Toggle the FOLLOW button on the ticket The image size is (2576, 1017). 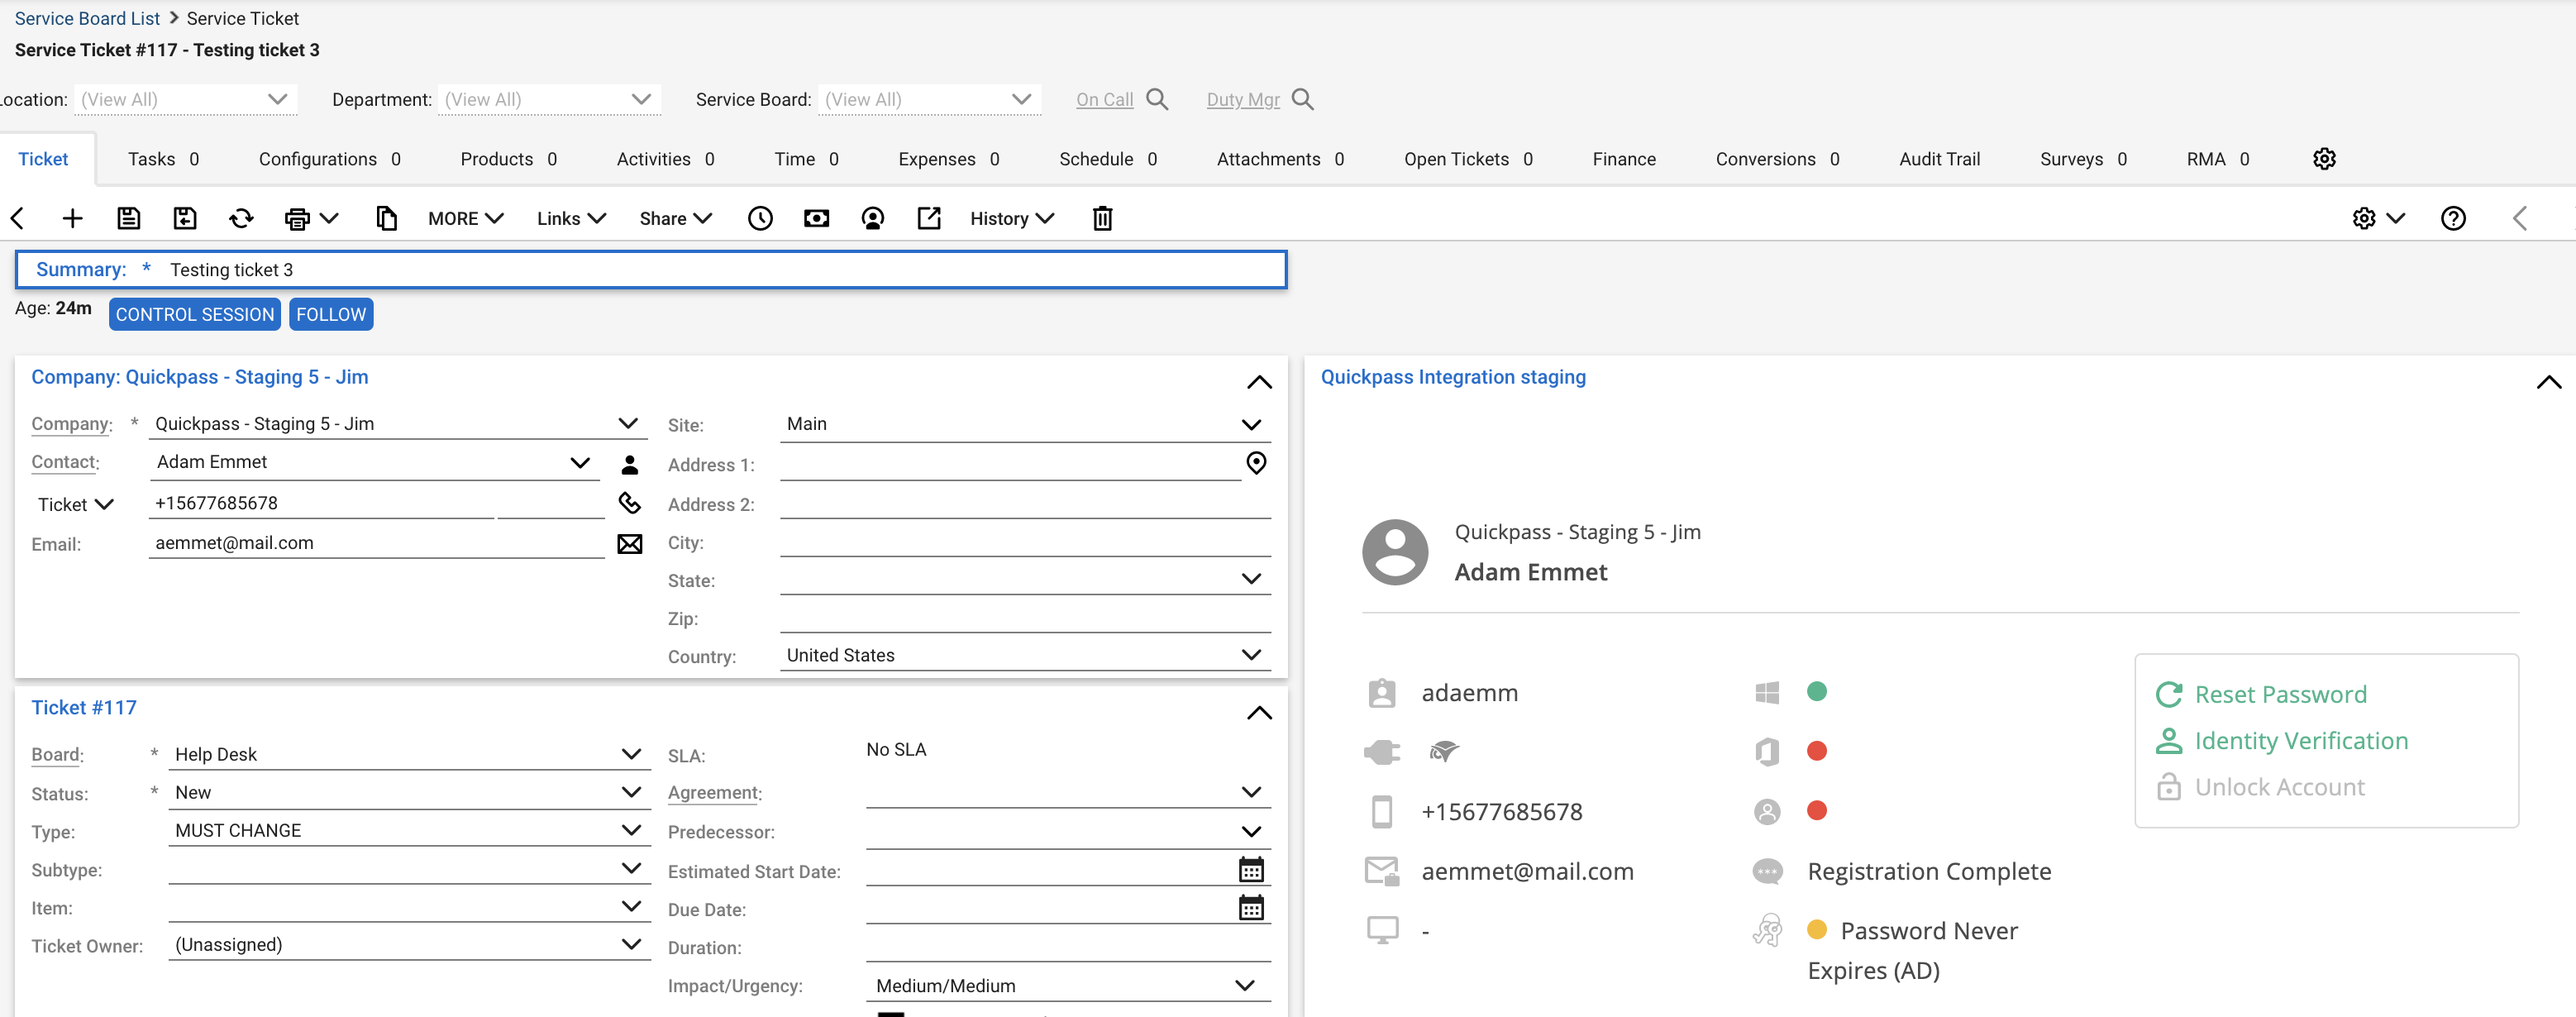[331, 314]
